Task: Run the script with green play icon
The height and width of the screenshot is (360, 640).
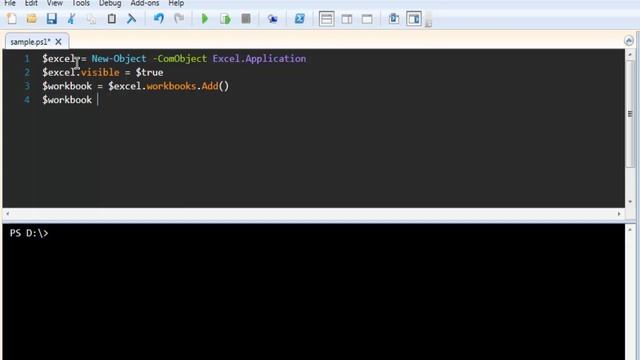Action: point(205,18)
